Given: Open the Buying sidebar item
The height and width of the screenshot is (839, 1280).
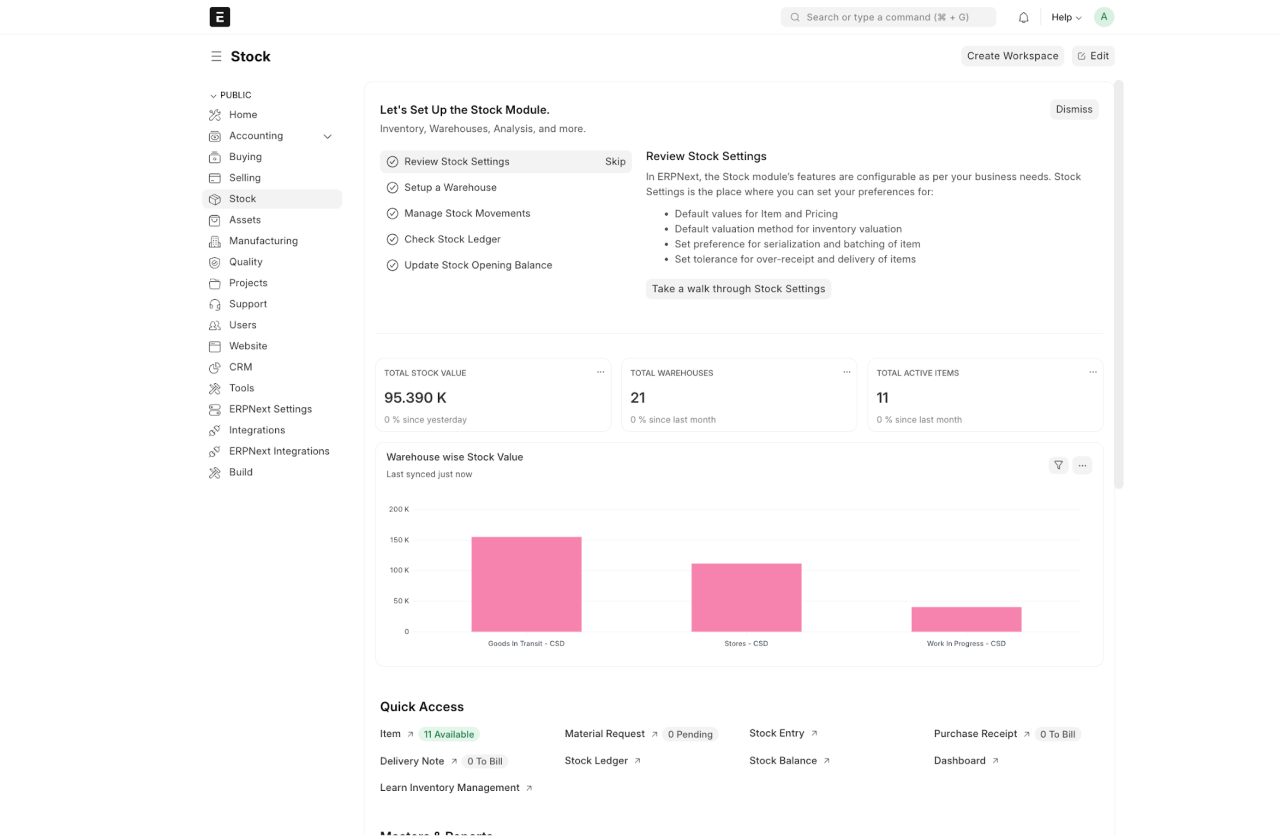Looking at the screenshot, I should click(245, 157).
